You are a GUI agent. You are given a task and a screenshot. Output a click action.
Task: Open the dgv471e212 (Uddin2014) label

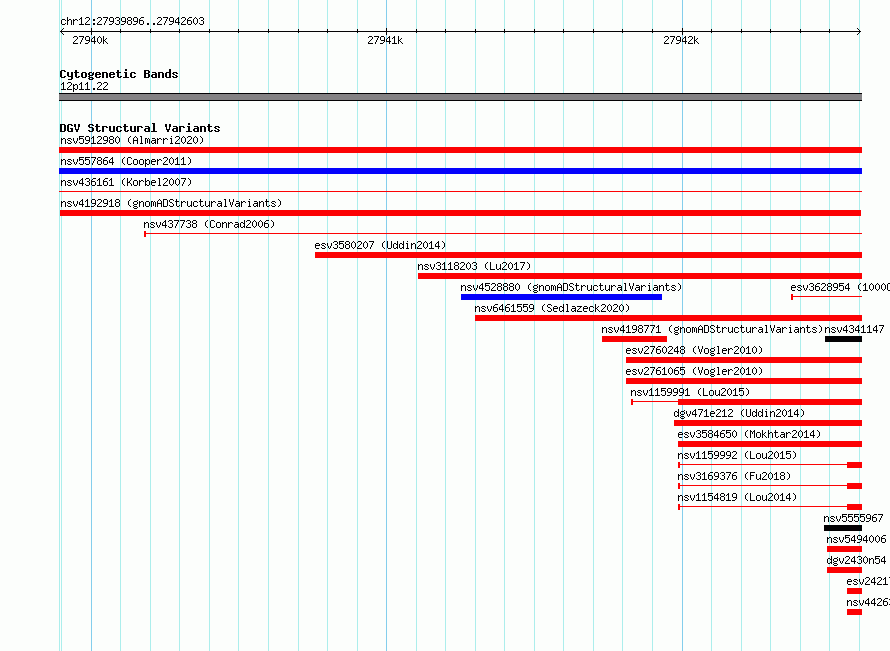[x=739, y=413]
